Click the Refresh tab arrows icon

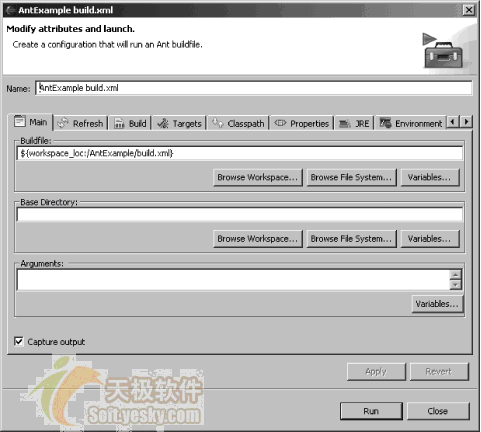63,123
